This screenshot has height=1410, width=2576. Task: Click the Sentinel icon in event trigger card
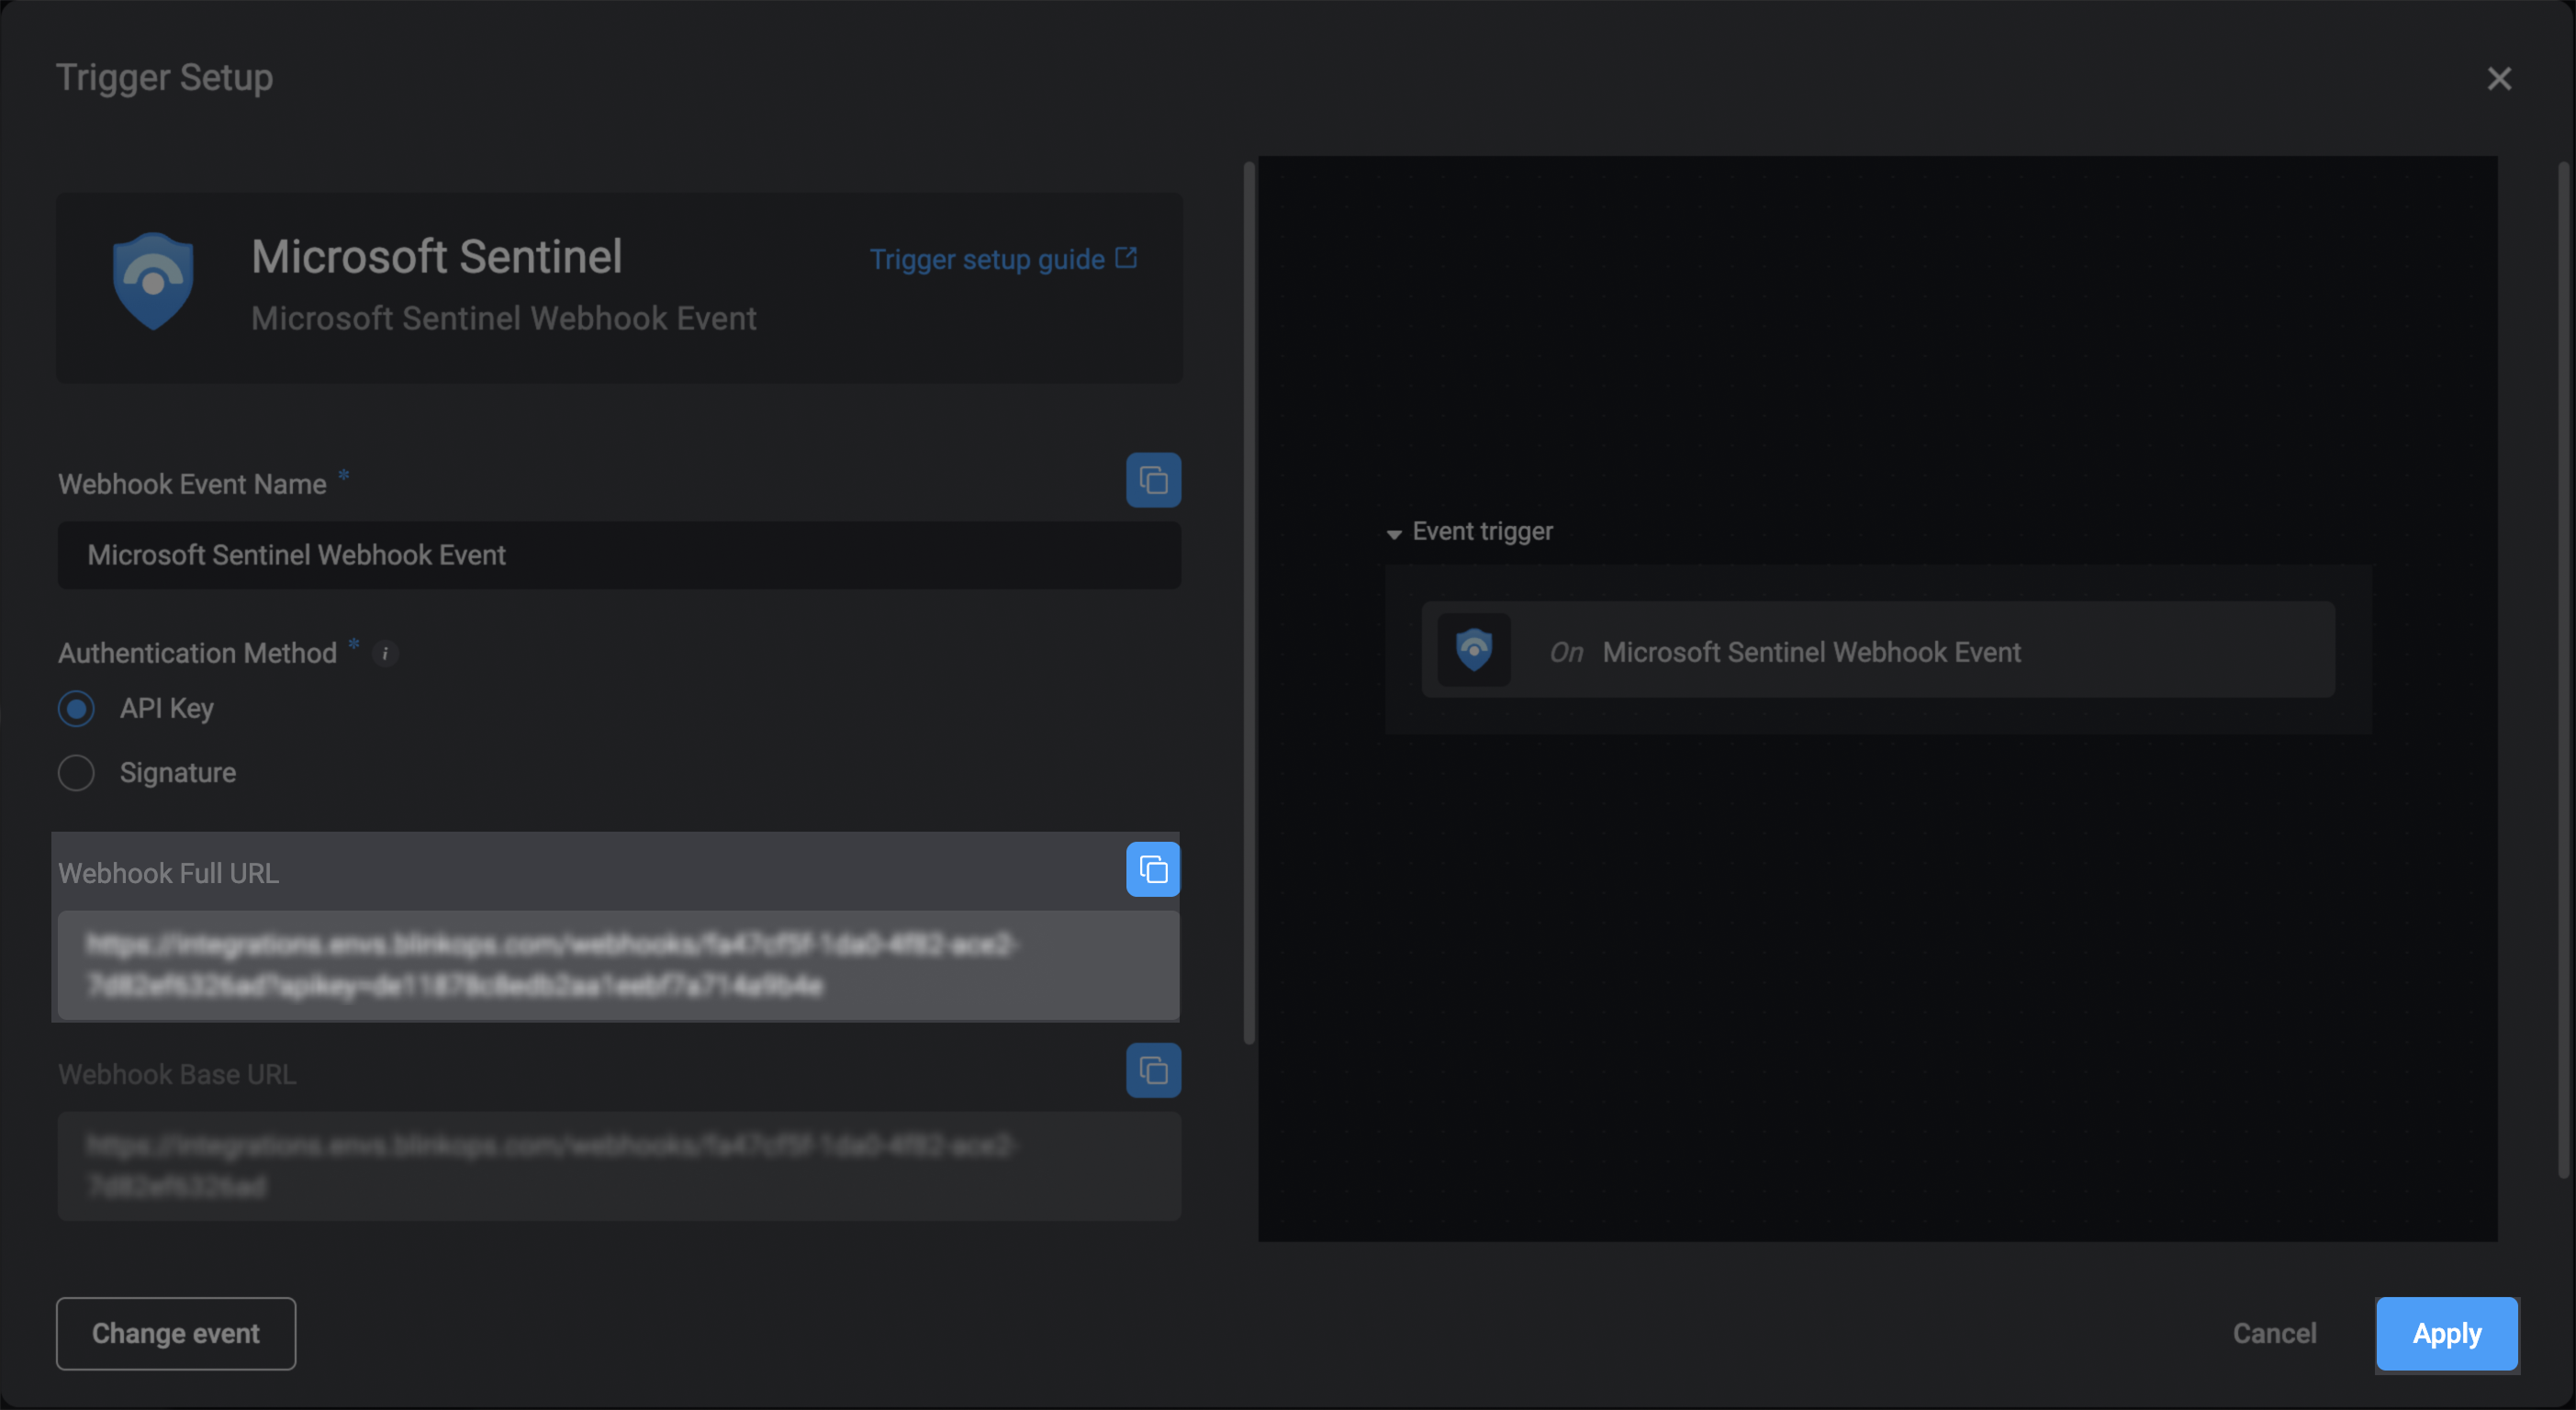pos(1473,650)
